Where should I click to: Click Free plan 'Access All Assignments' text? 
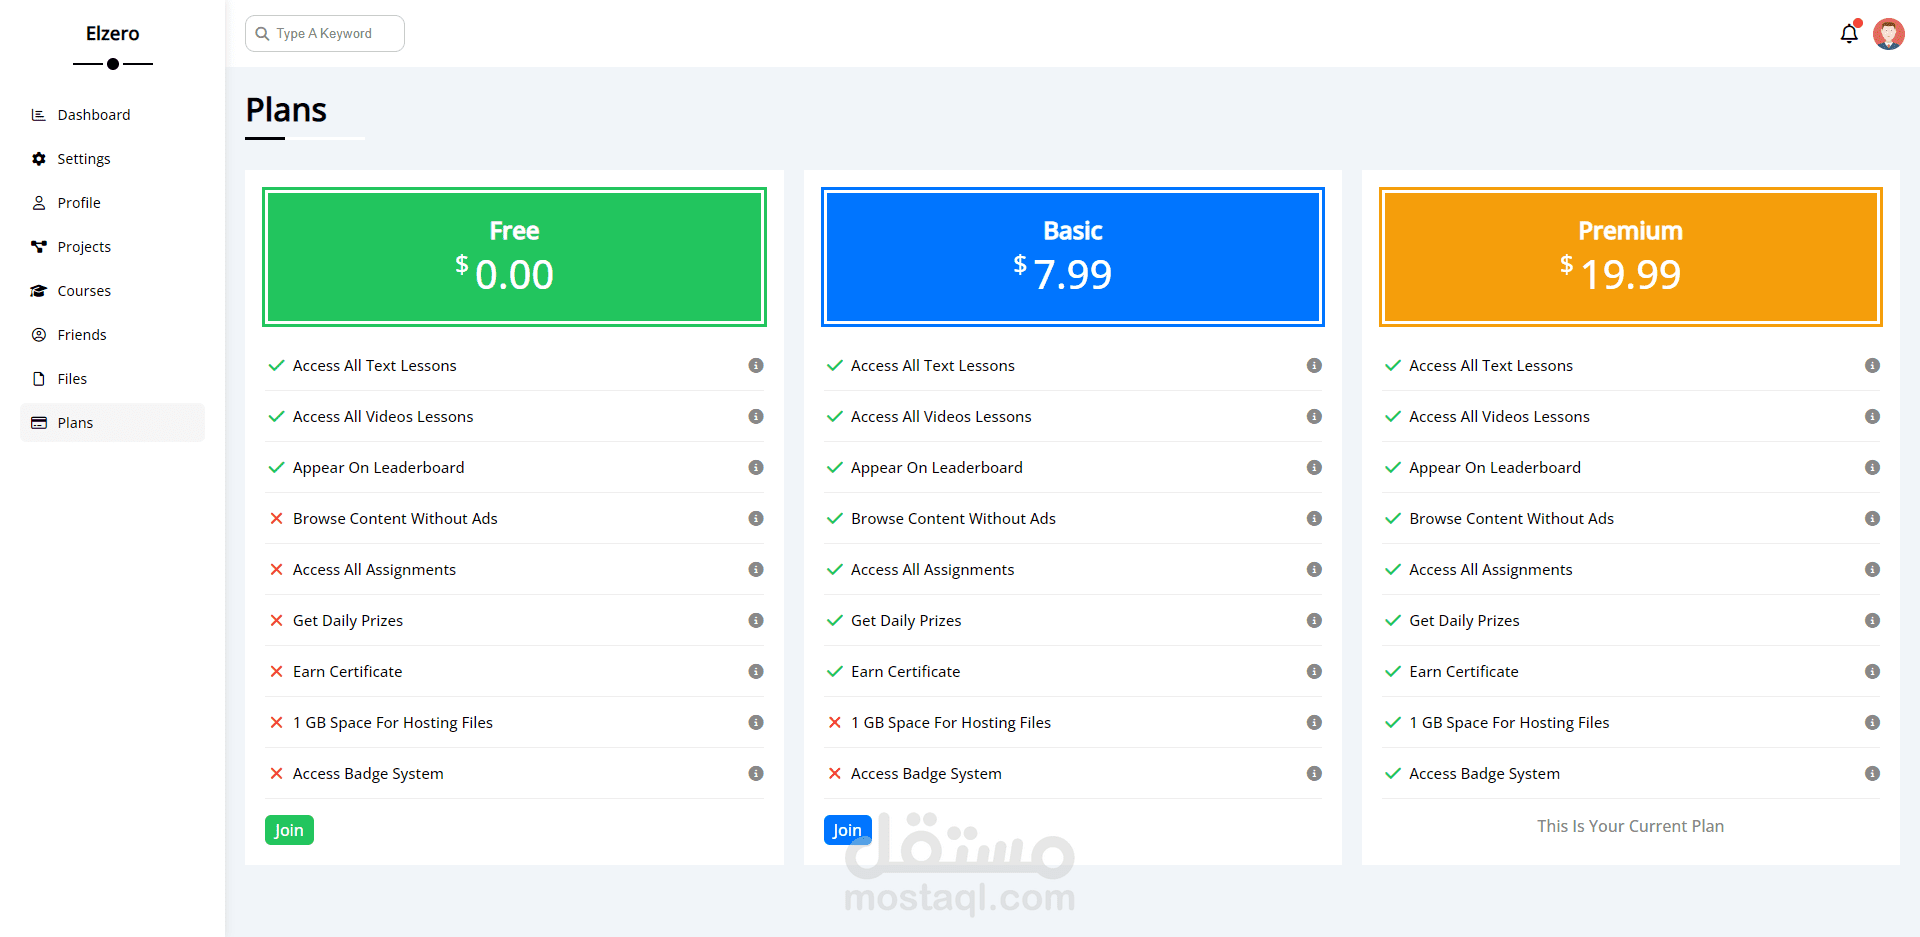374,570
